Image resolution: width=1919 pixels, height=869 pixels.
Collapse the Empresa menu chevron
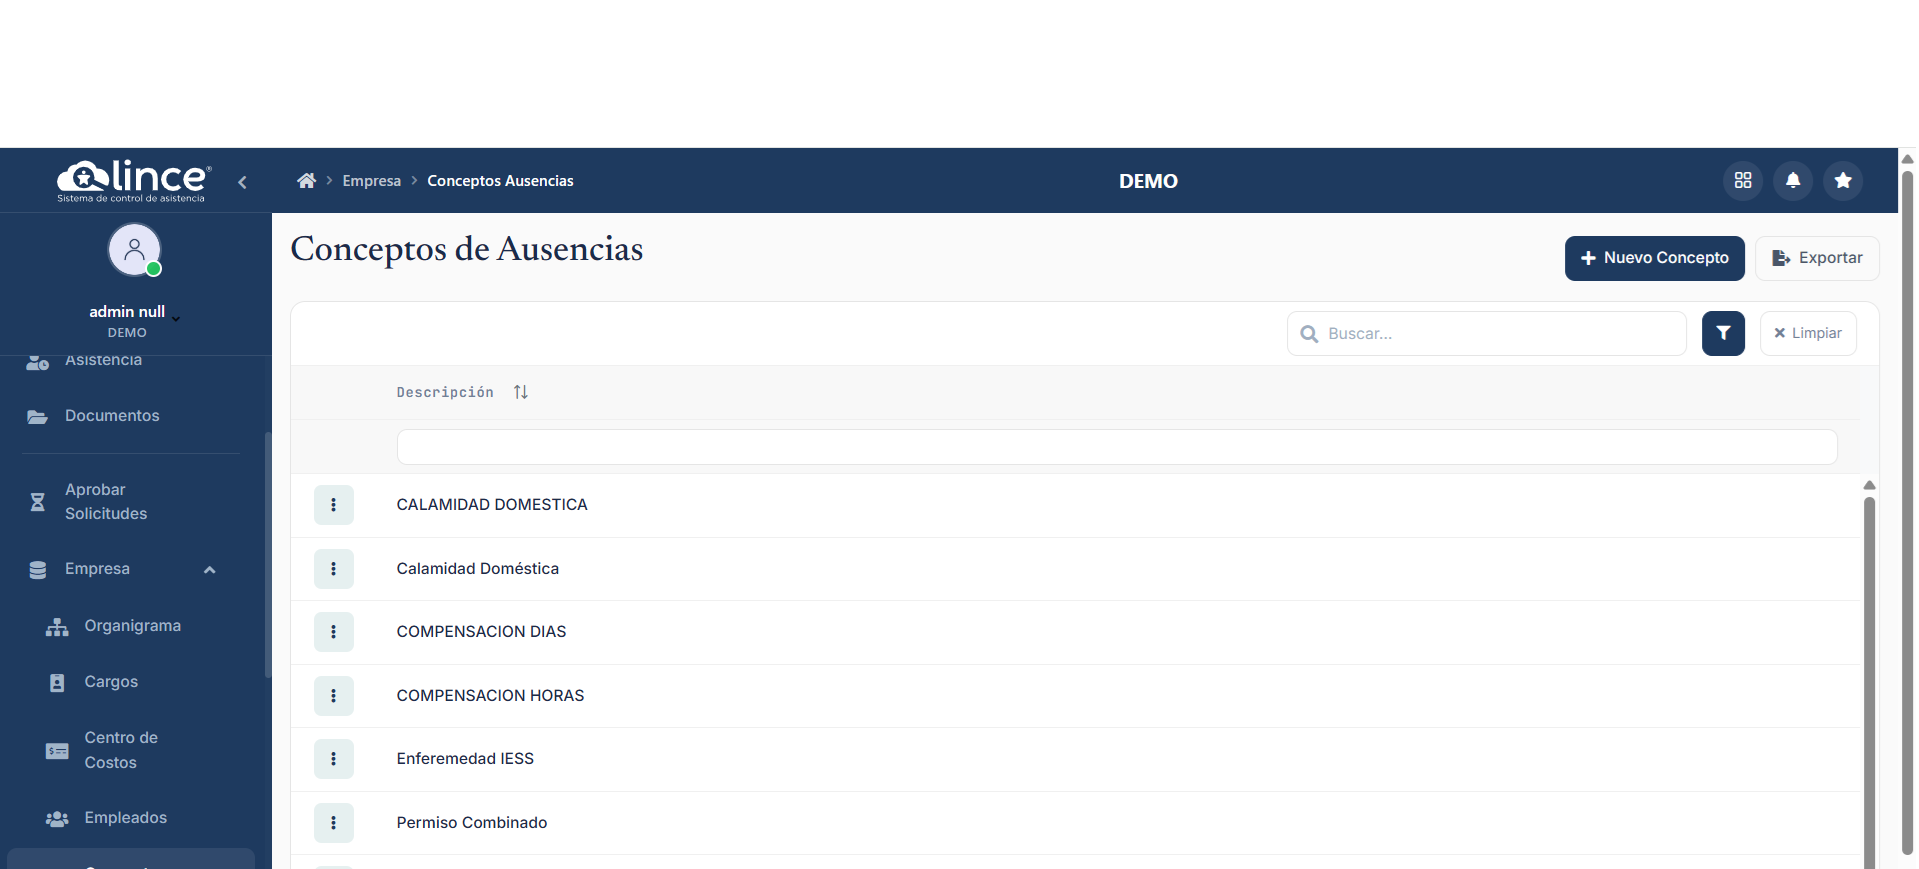pyautogui.click(x=210, y=570)
